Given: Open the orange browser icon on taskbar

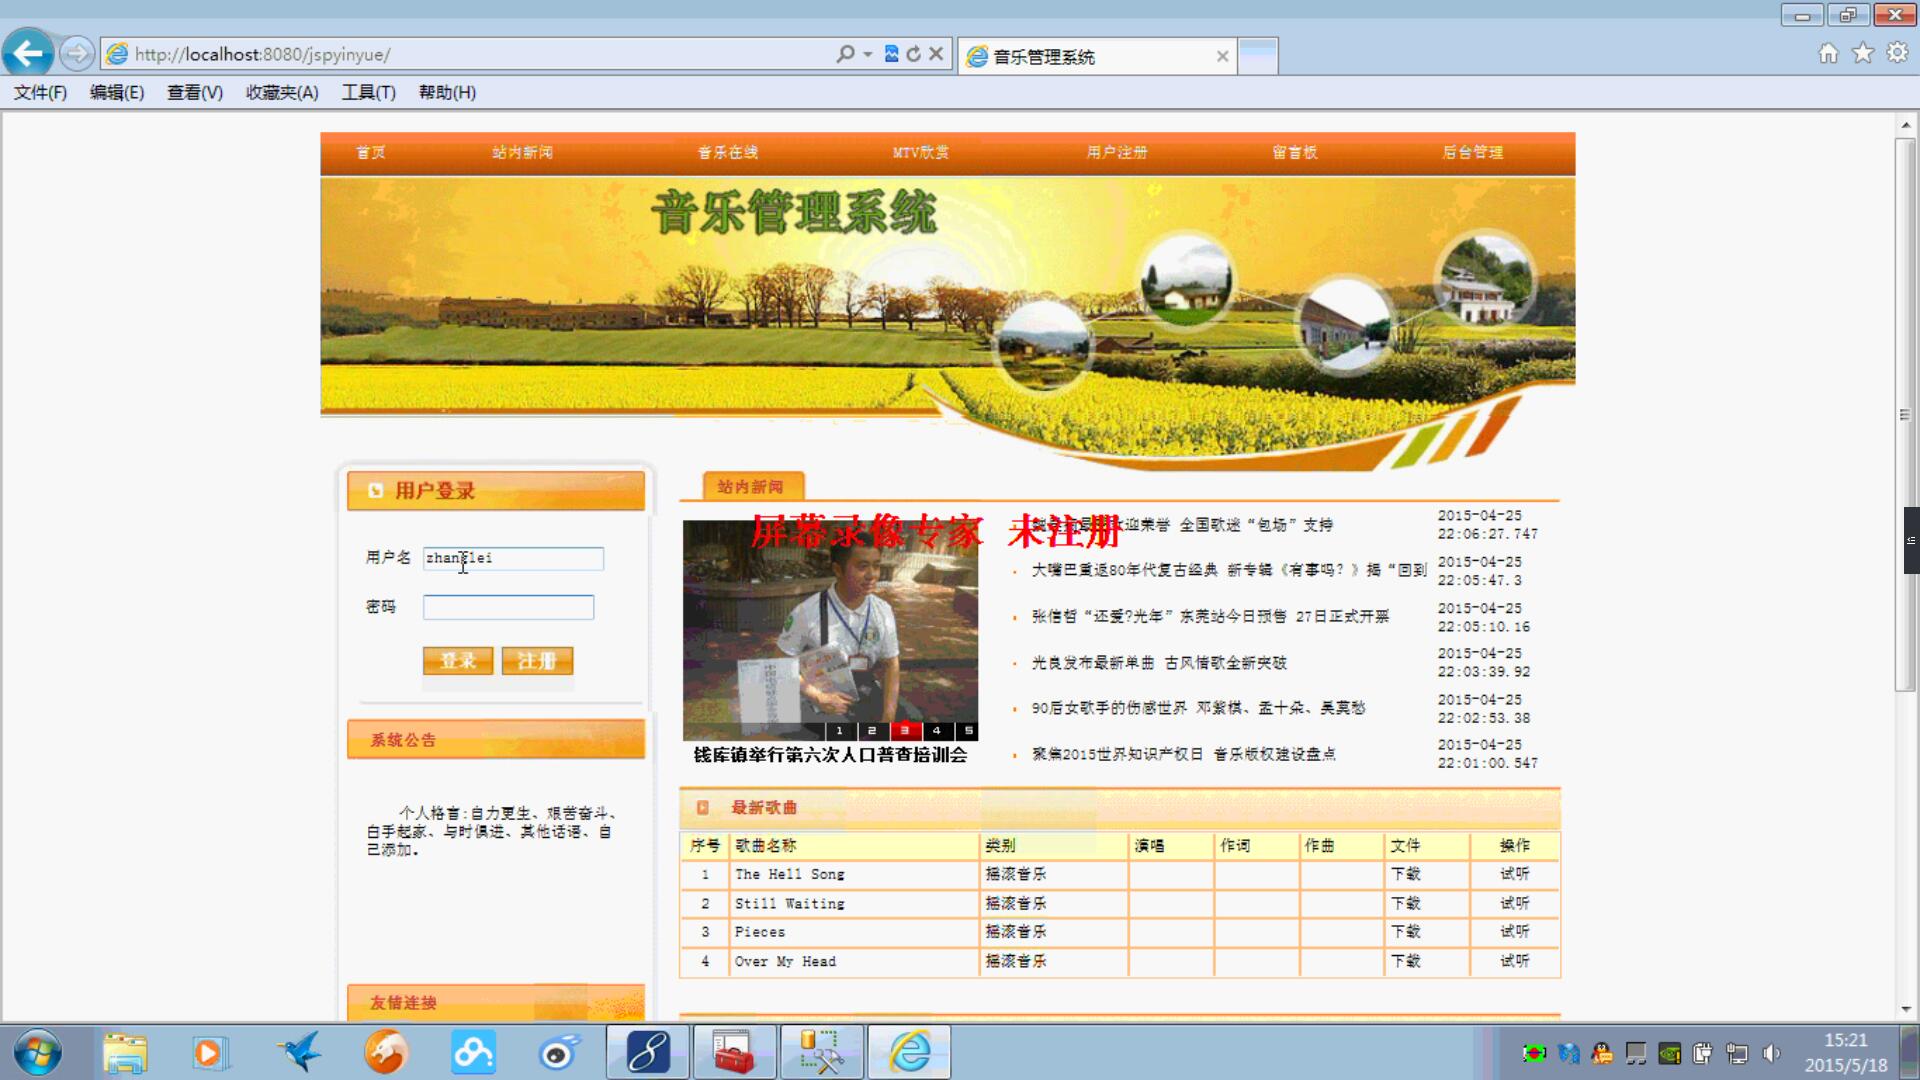Looking at the screenshot, I should [x=386, y=1053].
